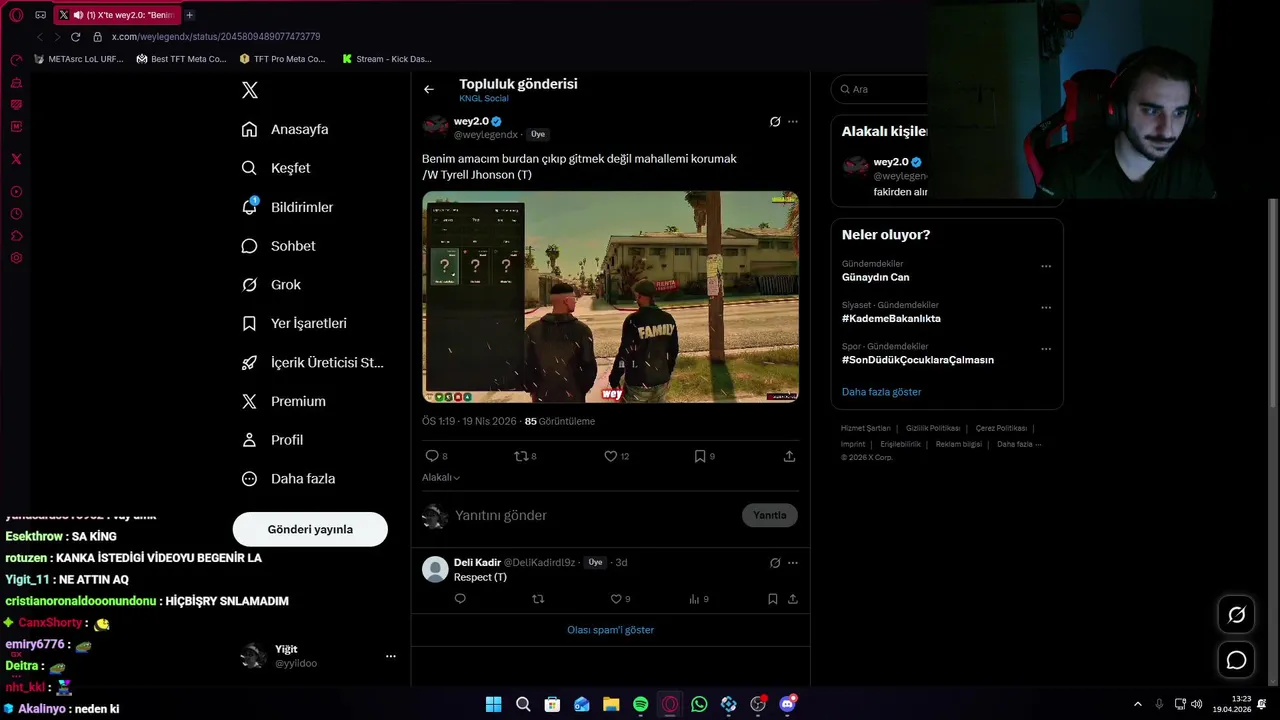
Task: Open floating messages button
Action: (x=1237, y=660)
